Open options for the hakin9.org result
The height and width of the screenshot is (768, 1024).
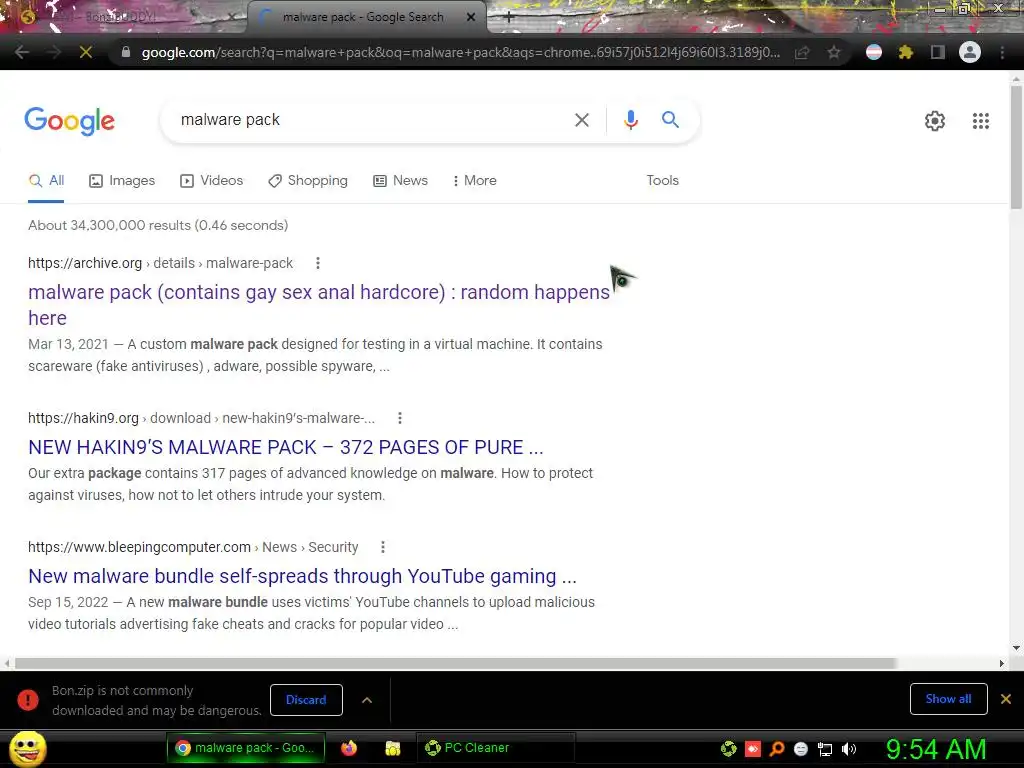tap(400, 418)
